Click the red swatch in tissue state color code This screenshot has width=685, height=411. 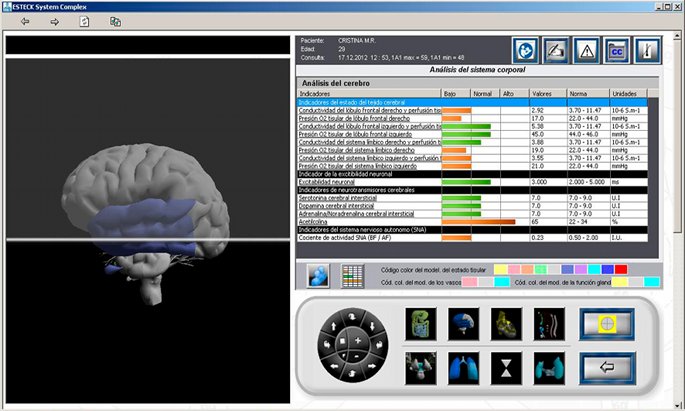click(x=621, y=269)
